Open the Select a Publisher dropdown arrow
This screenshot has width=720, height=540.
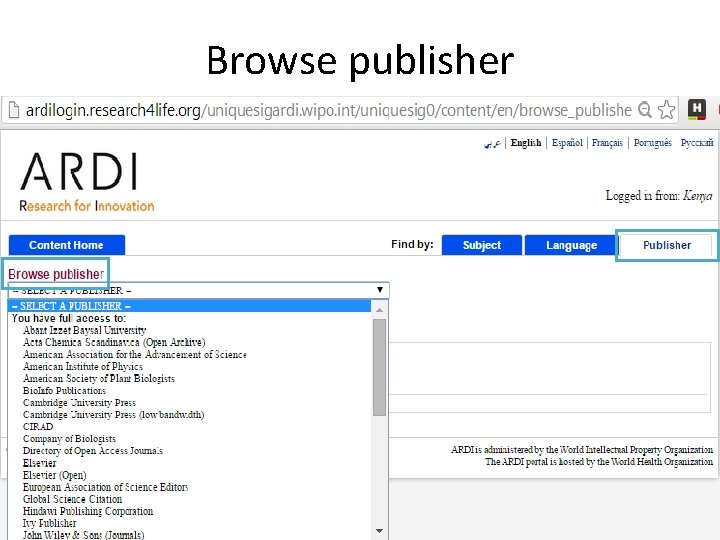380,290
